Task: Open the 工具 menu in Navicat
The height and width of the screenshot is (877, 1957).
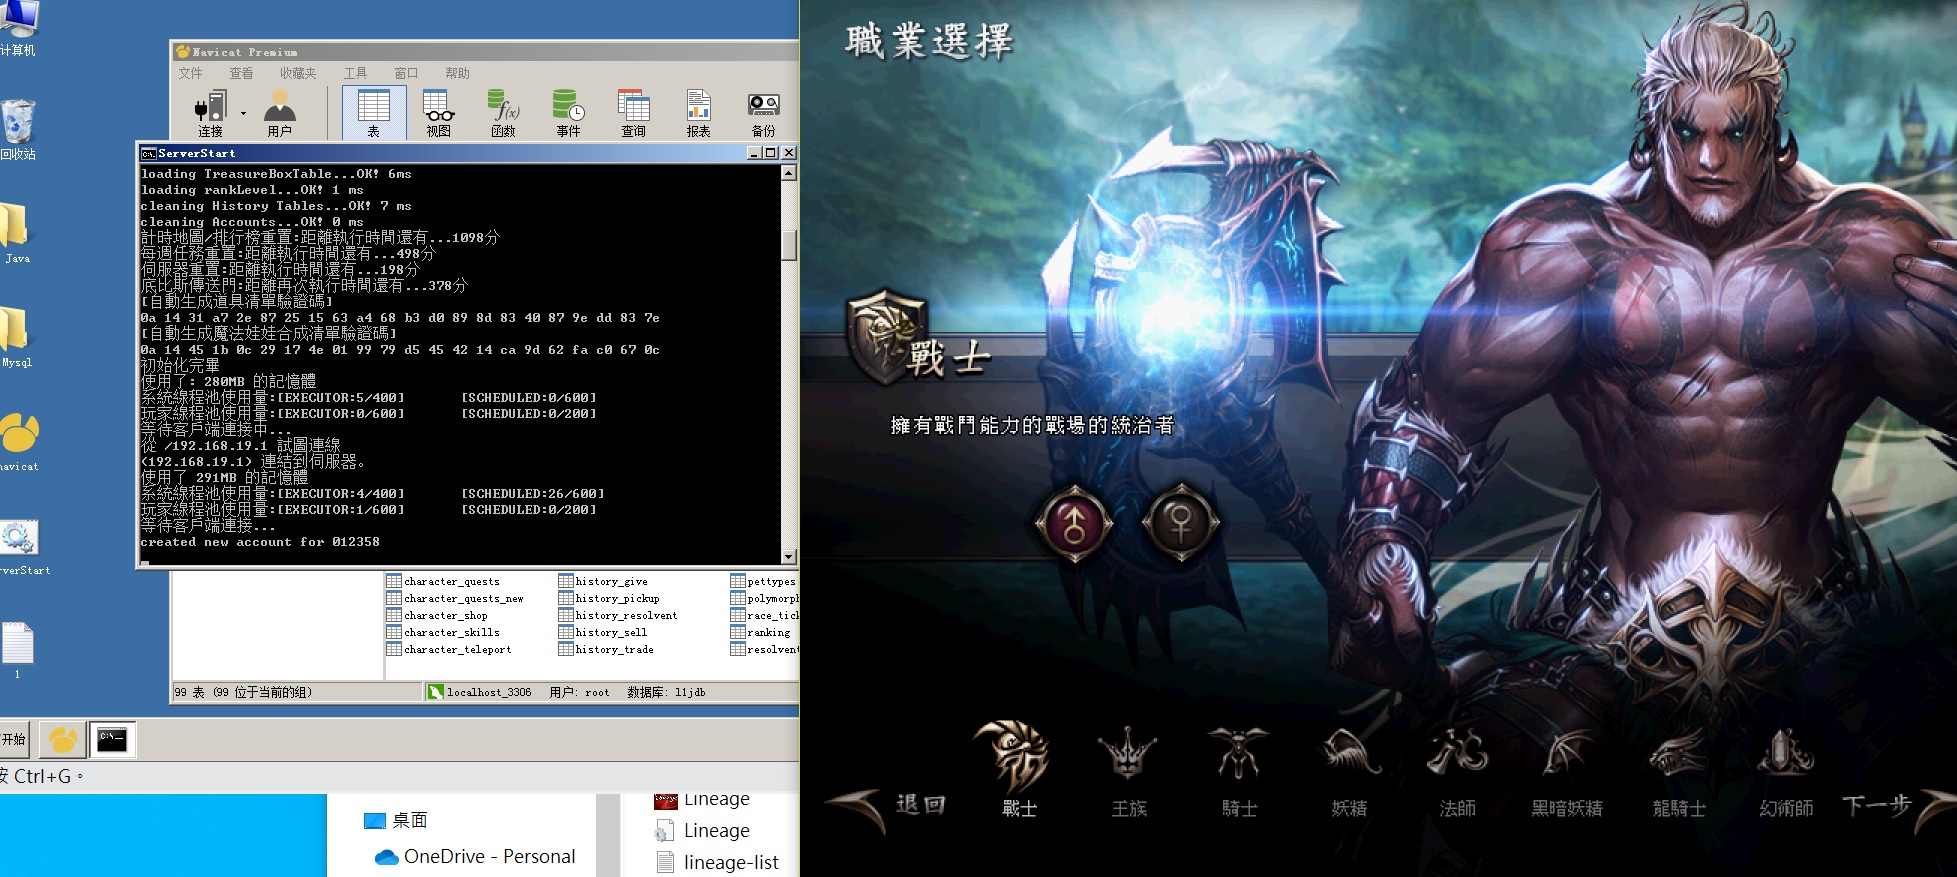Action: [355, 73]
